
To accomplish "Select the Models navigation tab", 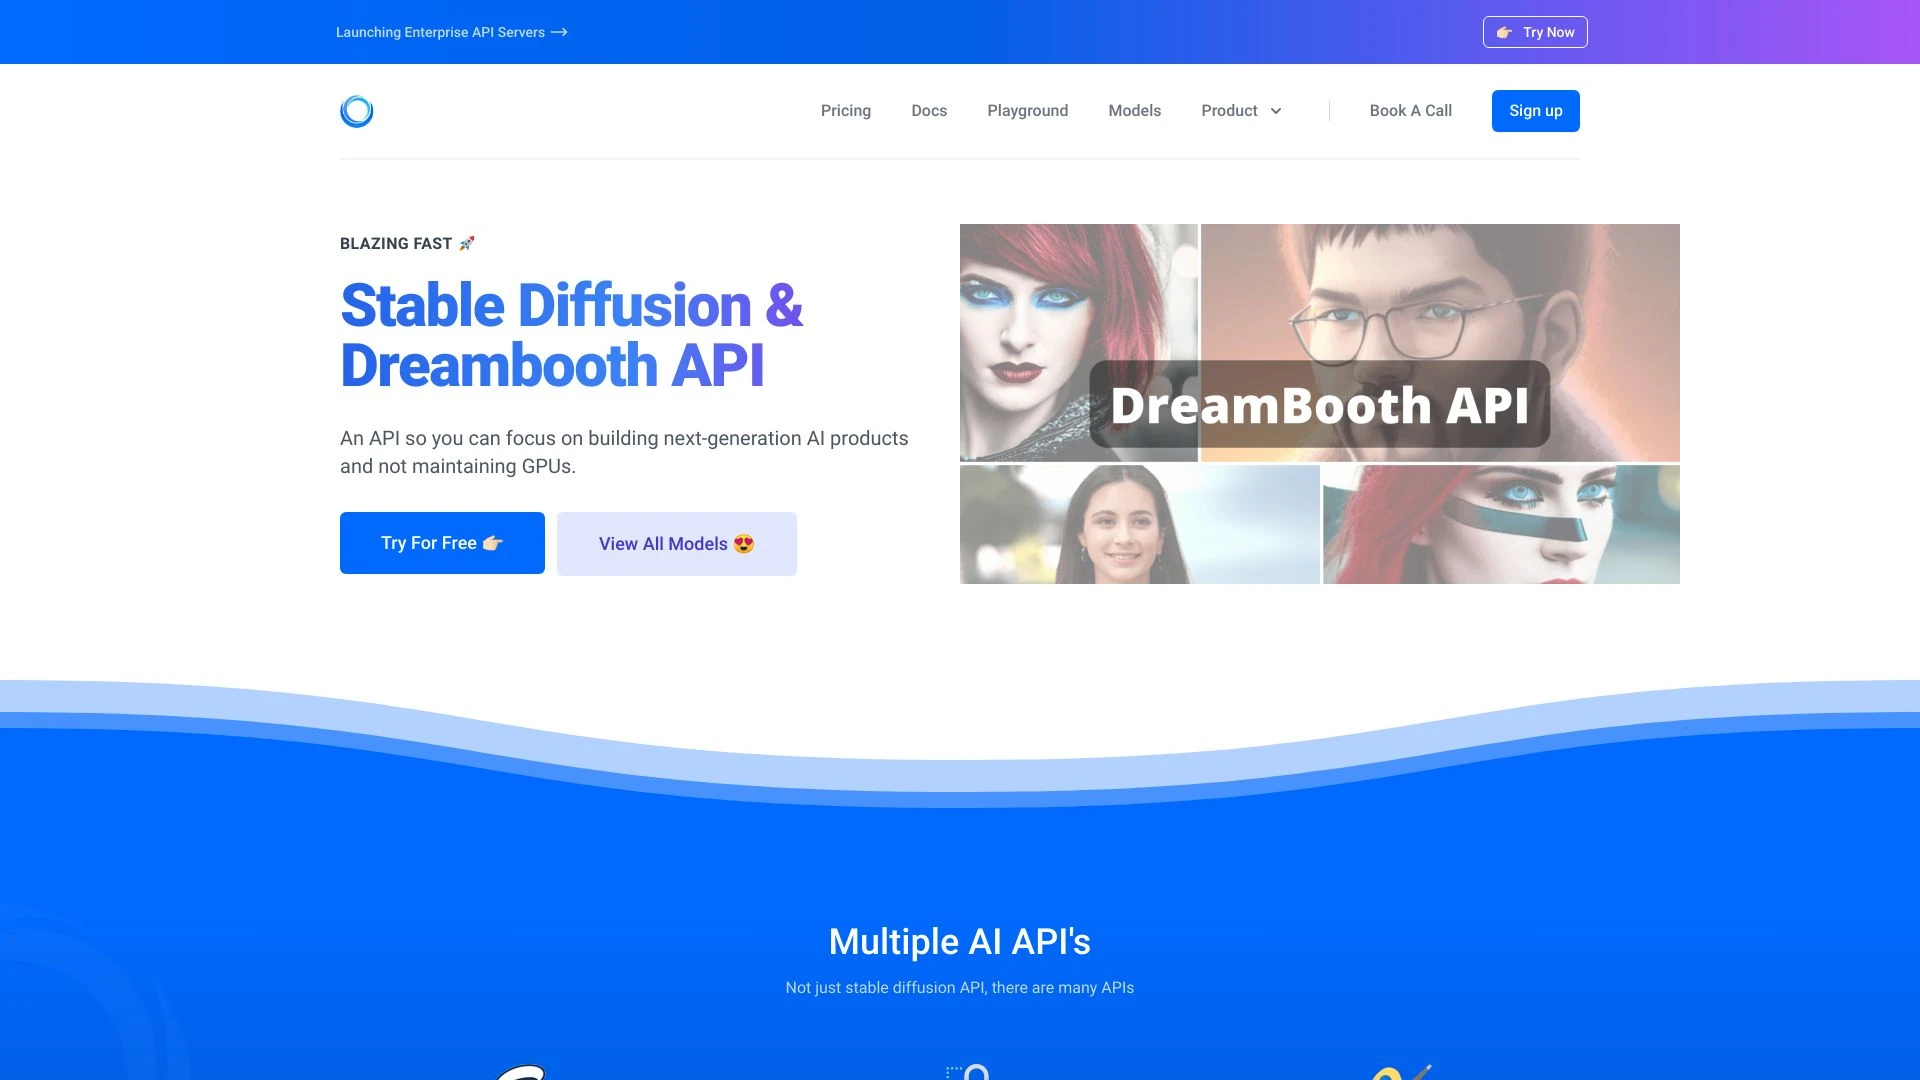I will (x=1134, y=109).
